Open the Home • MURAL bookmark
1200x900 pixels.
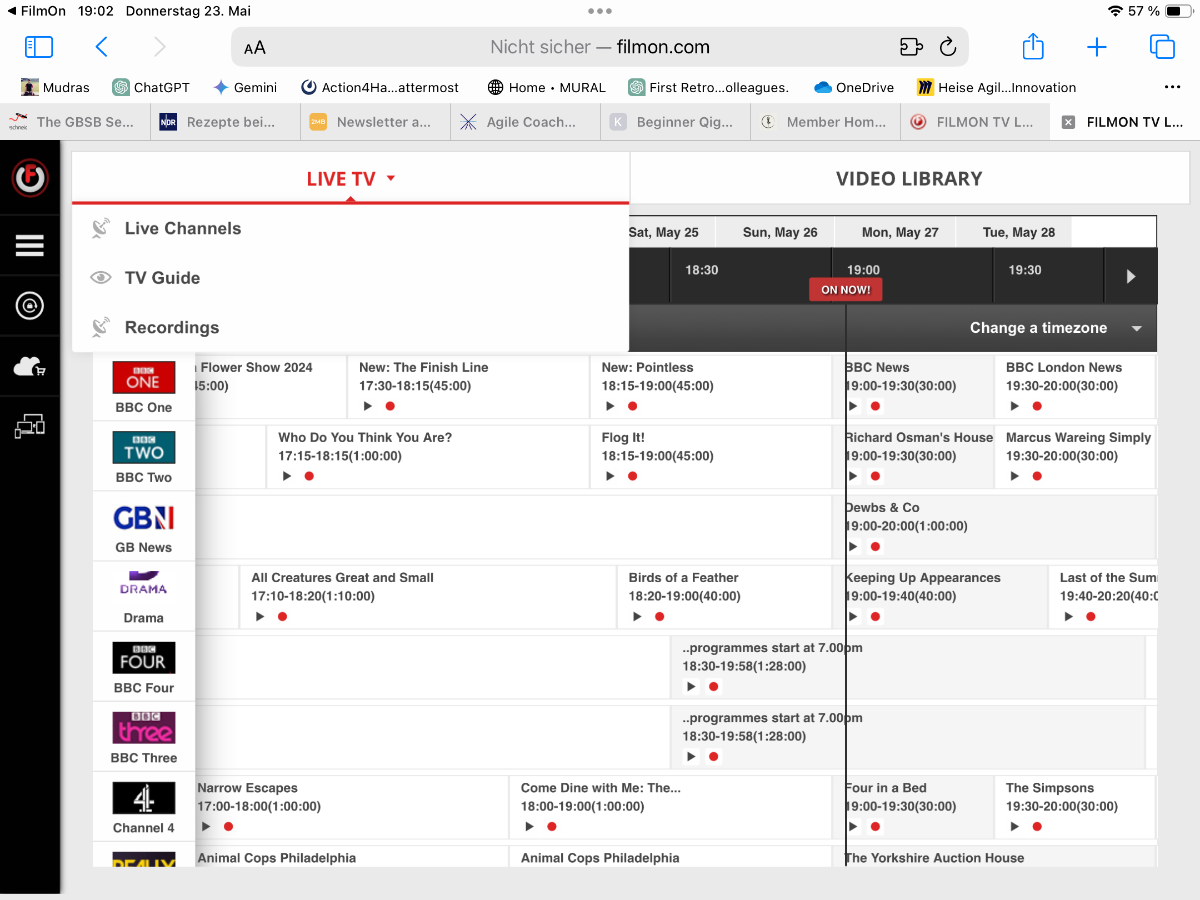pyautogui.click(x=546, y=87)
